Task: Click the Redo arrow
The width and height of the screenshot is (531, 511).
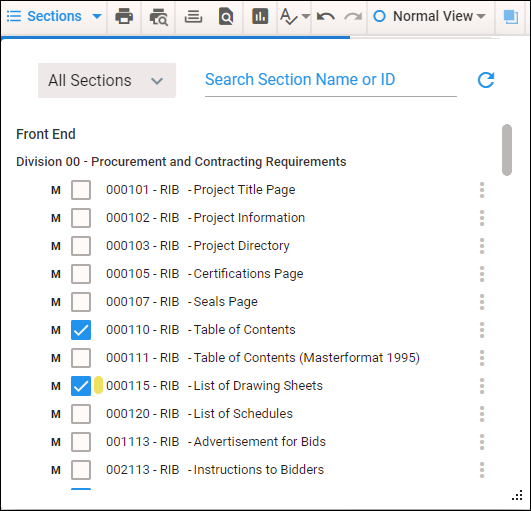Action: coord(353,16)
